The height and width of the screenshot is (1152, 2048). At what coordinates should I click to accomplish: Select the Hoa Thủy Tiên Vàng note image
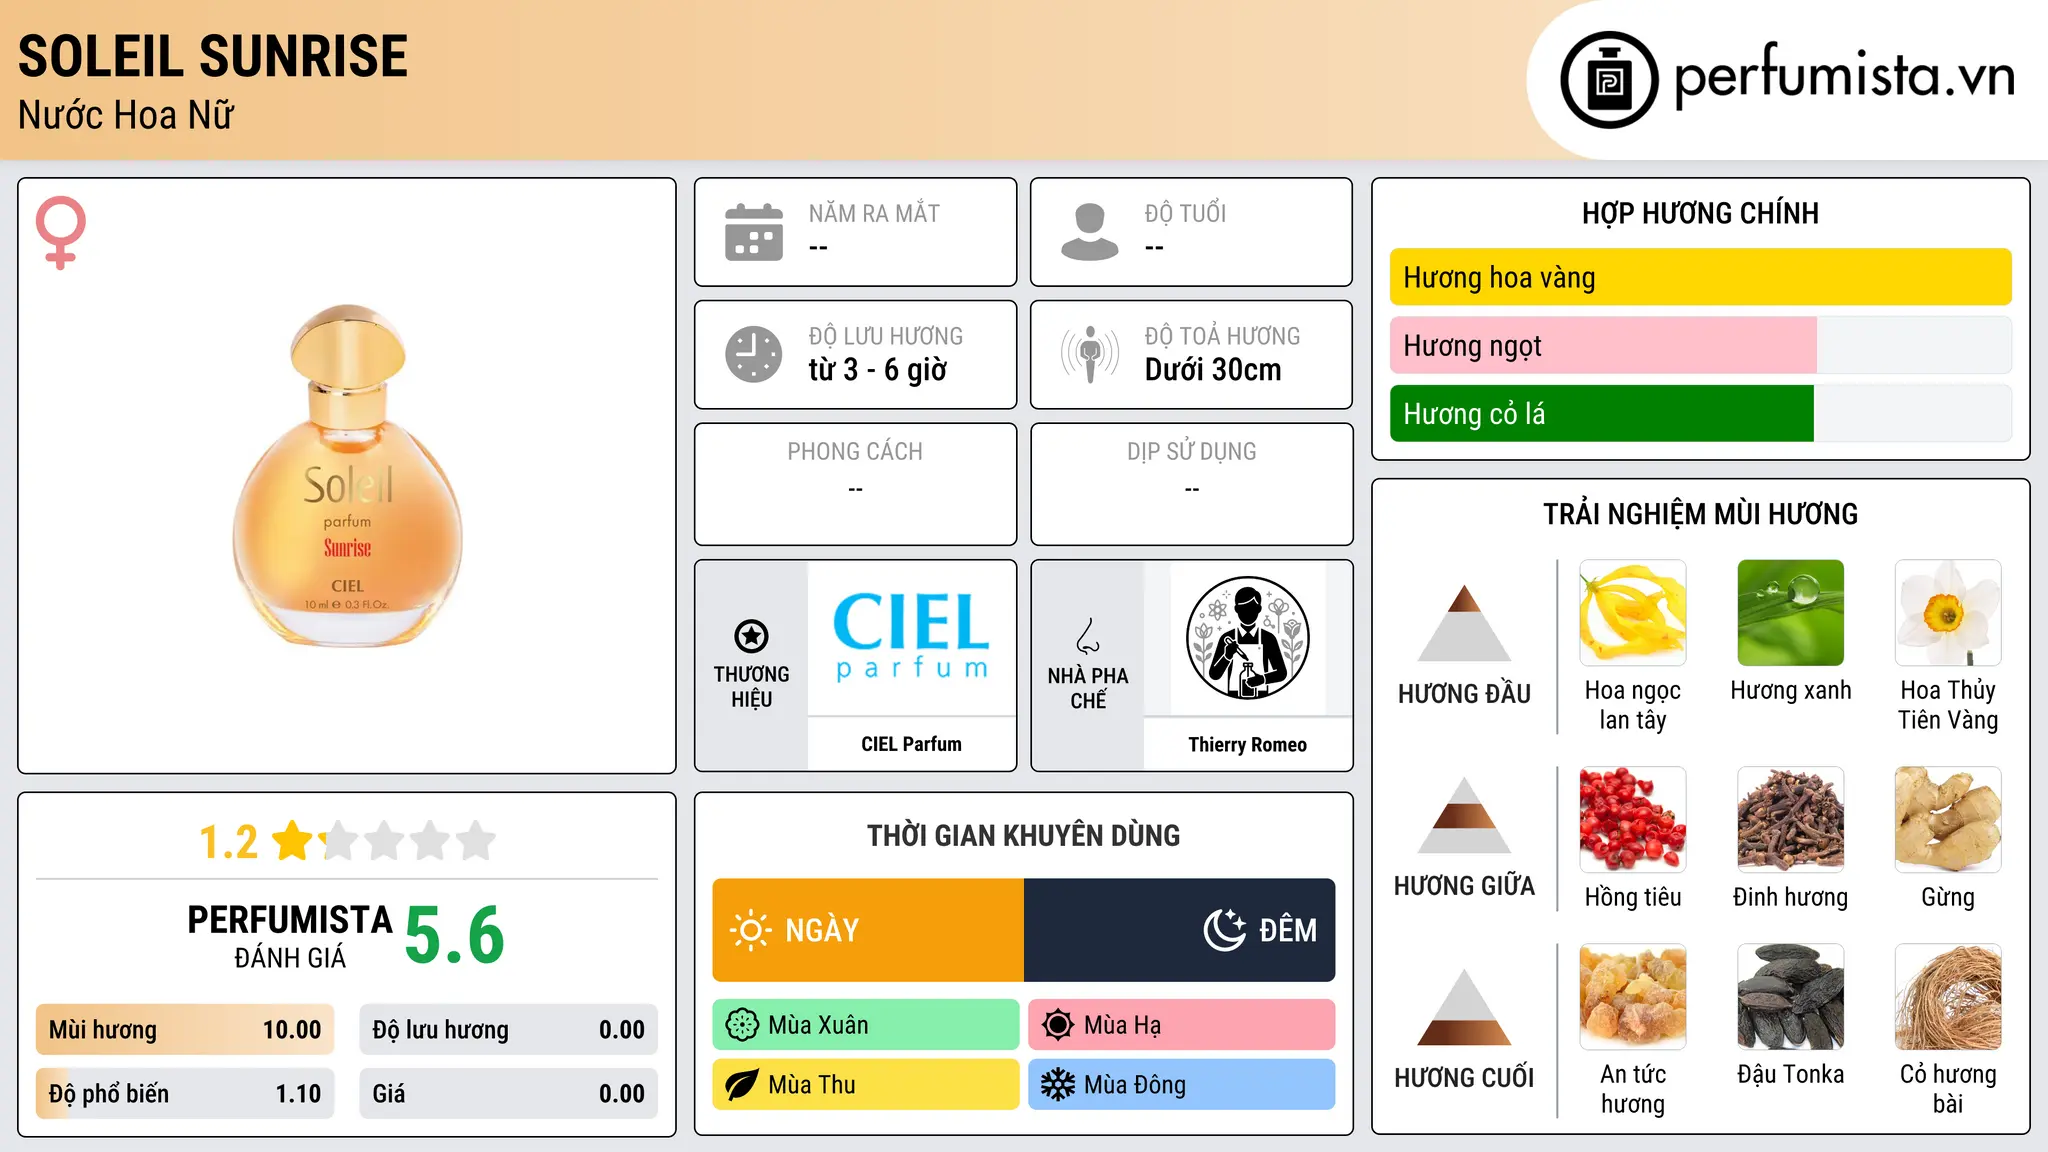tap(1948, 613)
